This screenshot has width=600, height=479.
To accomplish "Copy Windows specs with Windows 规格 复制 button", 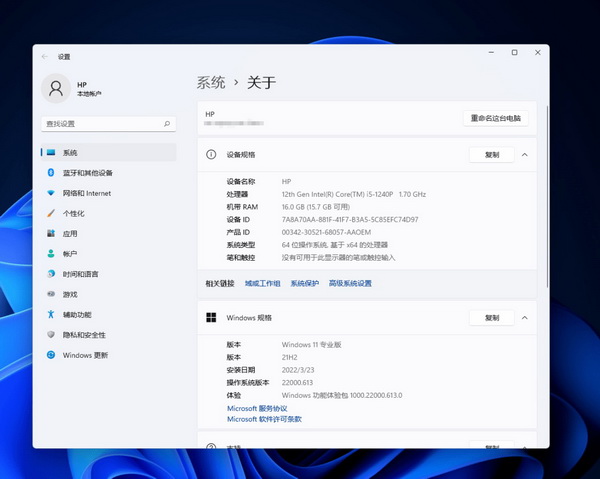I will pos(492,318).
